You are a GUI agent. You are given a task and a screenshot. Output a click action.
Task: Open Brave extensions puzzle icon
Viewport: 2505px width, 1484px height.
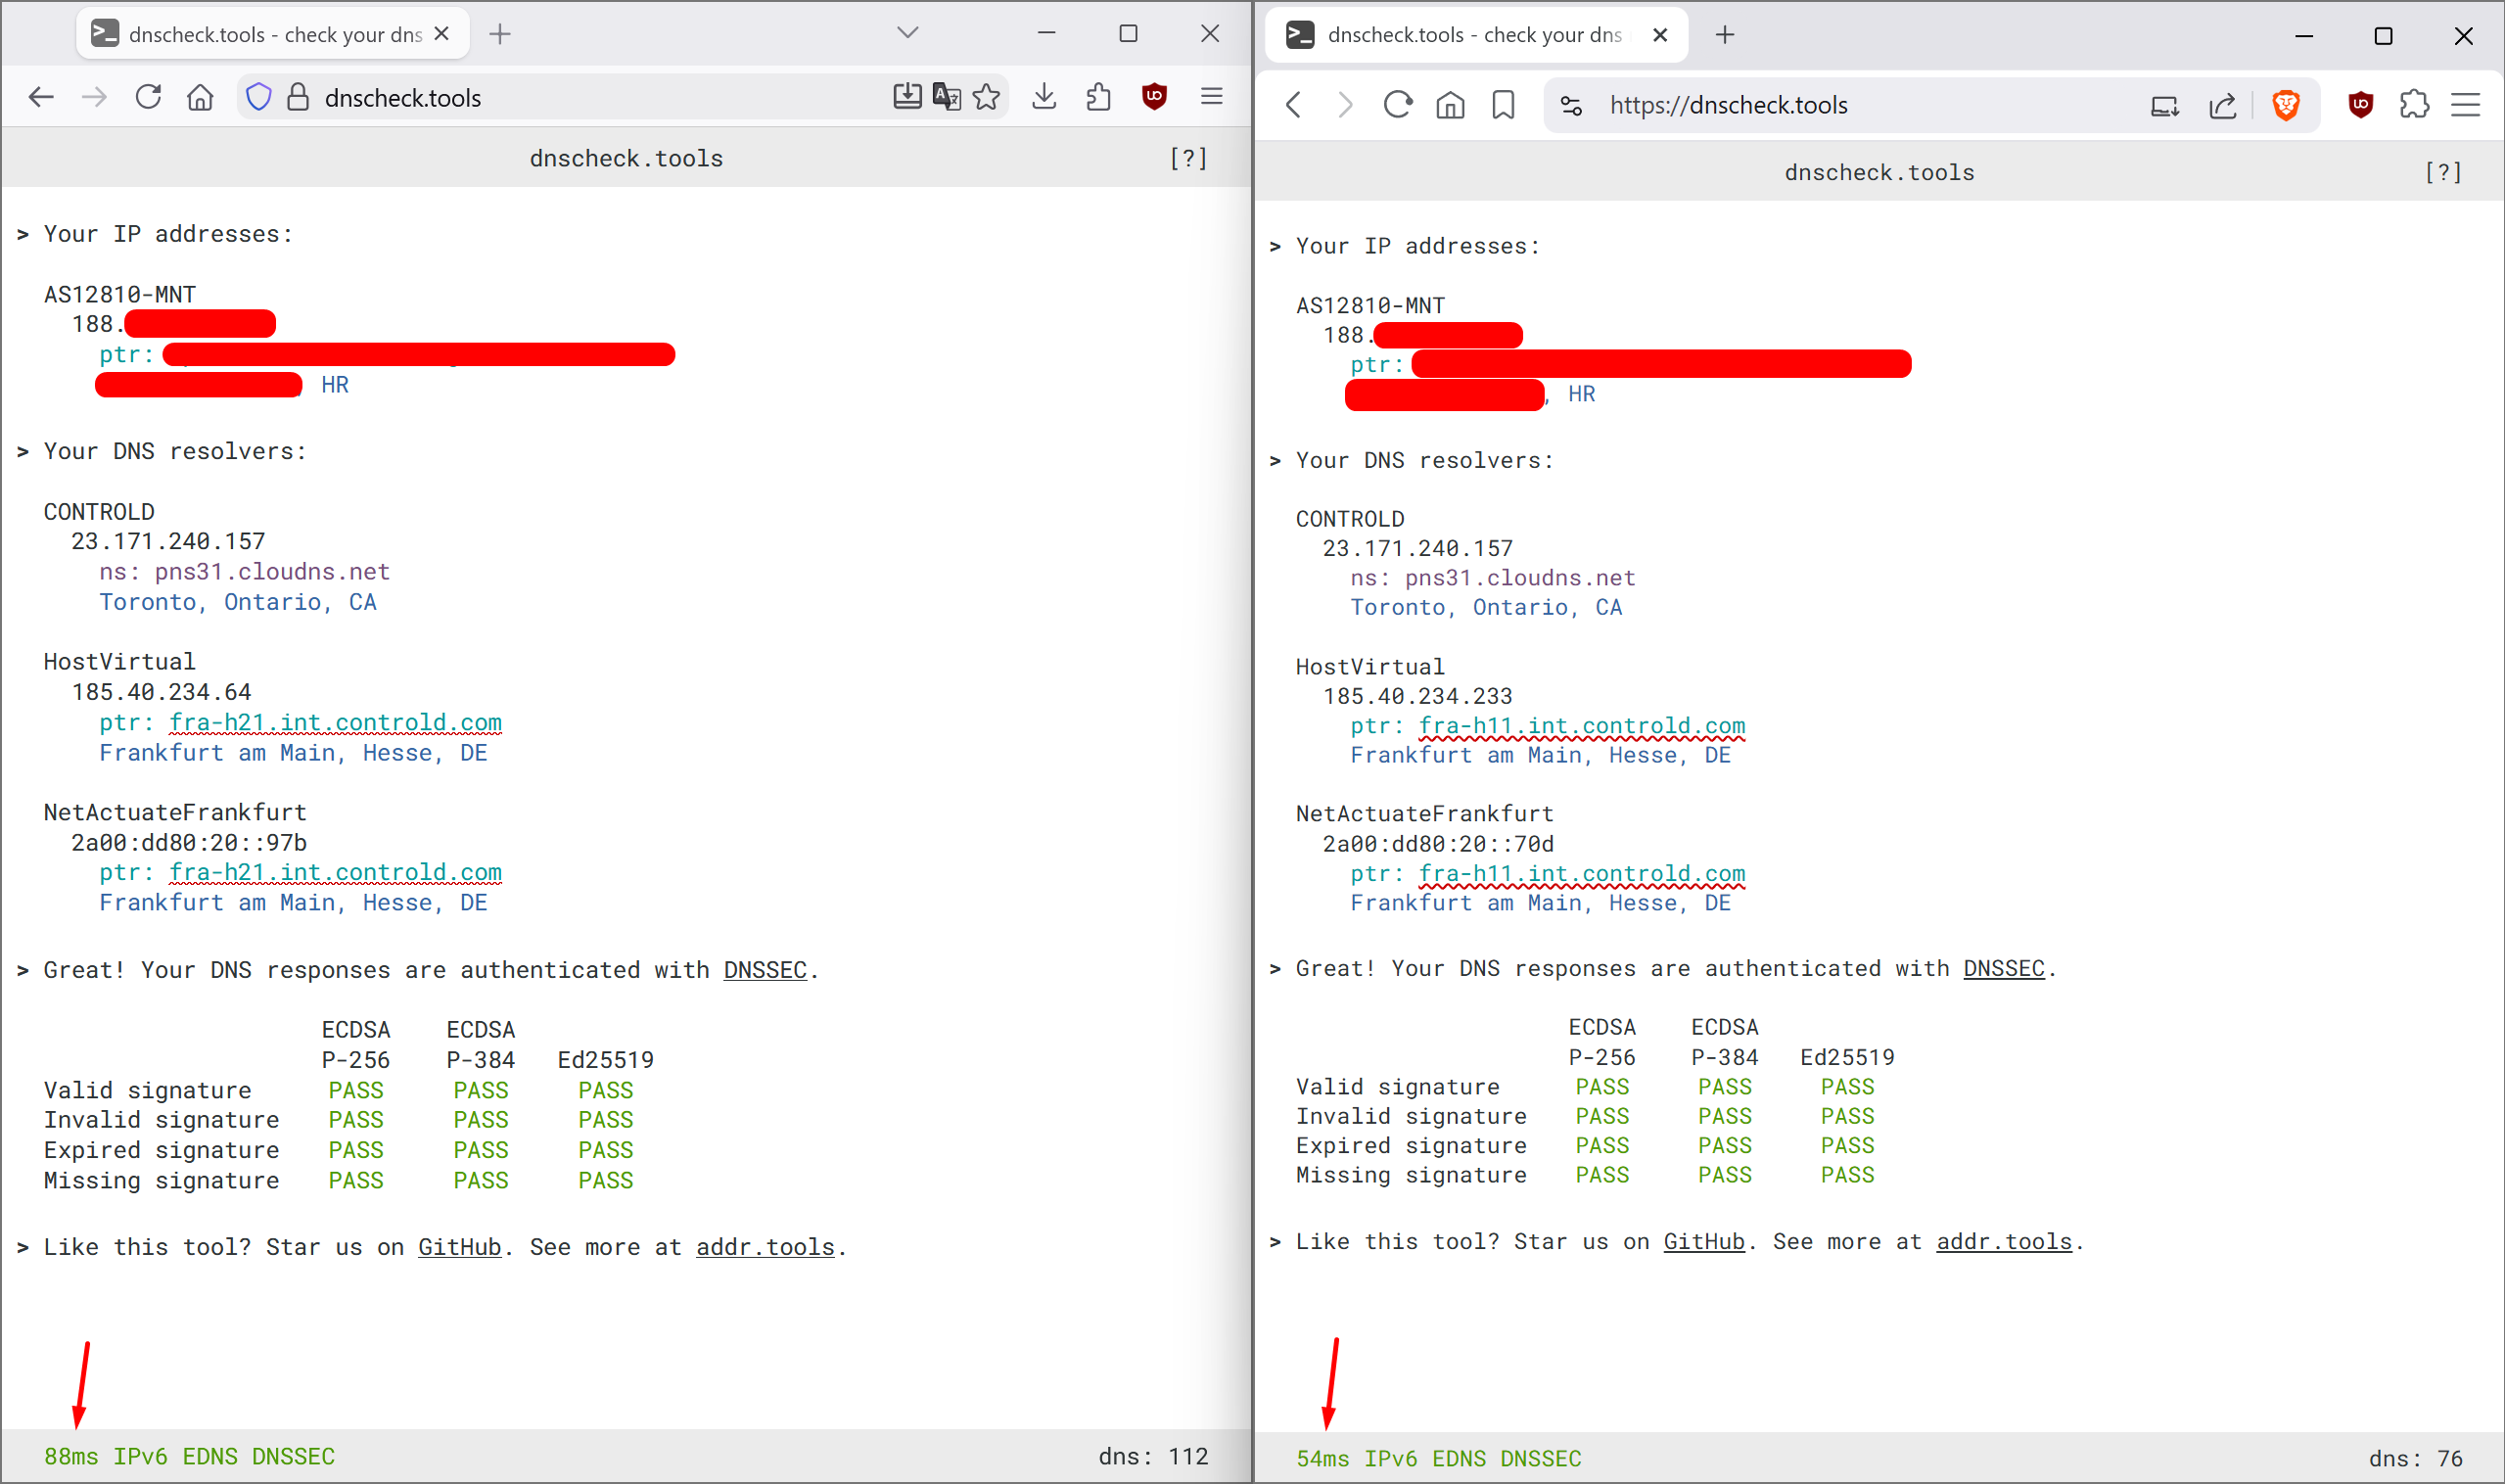click(2414, 105)
